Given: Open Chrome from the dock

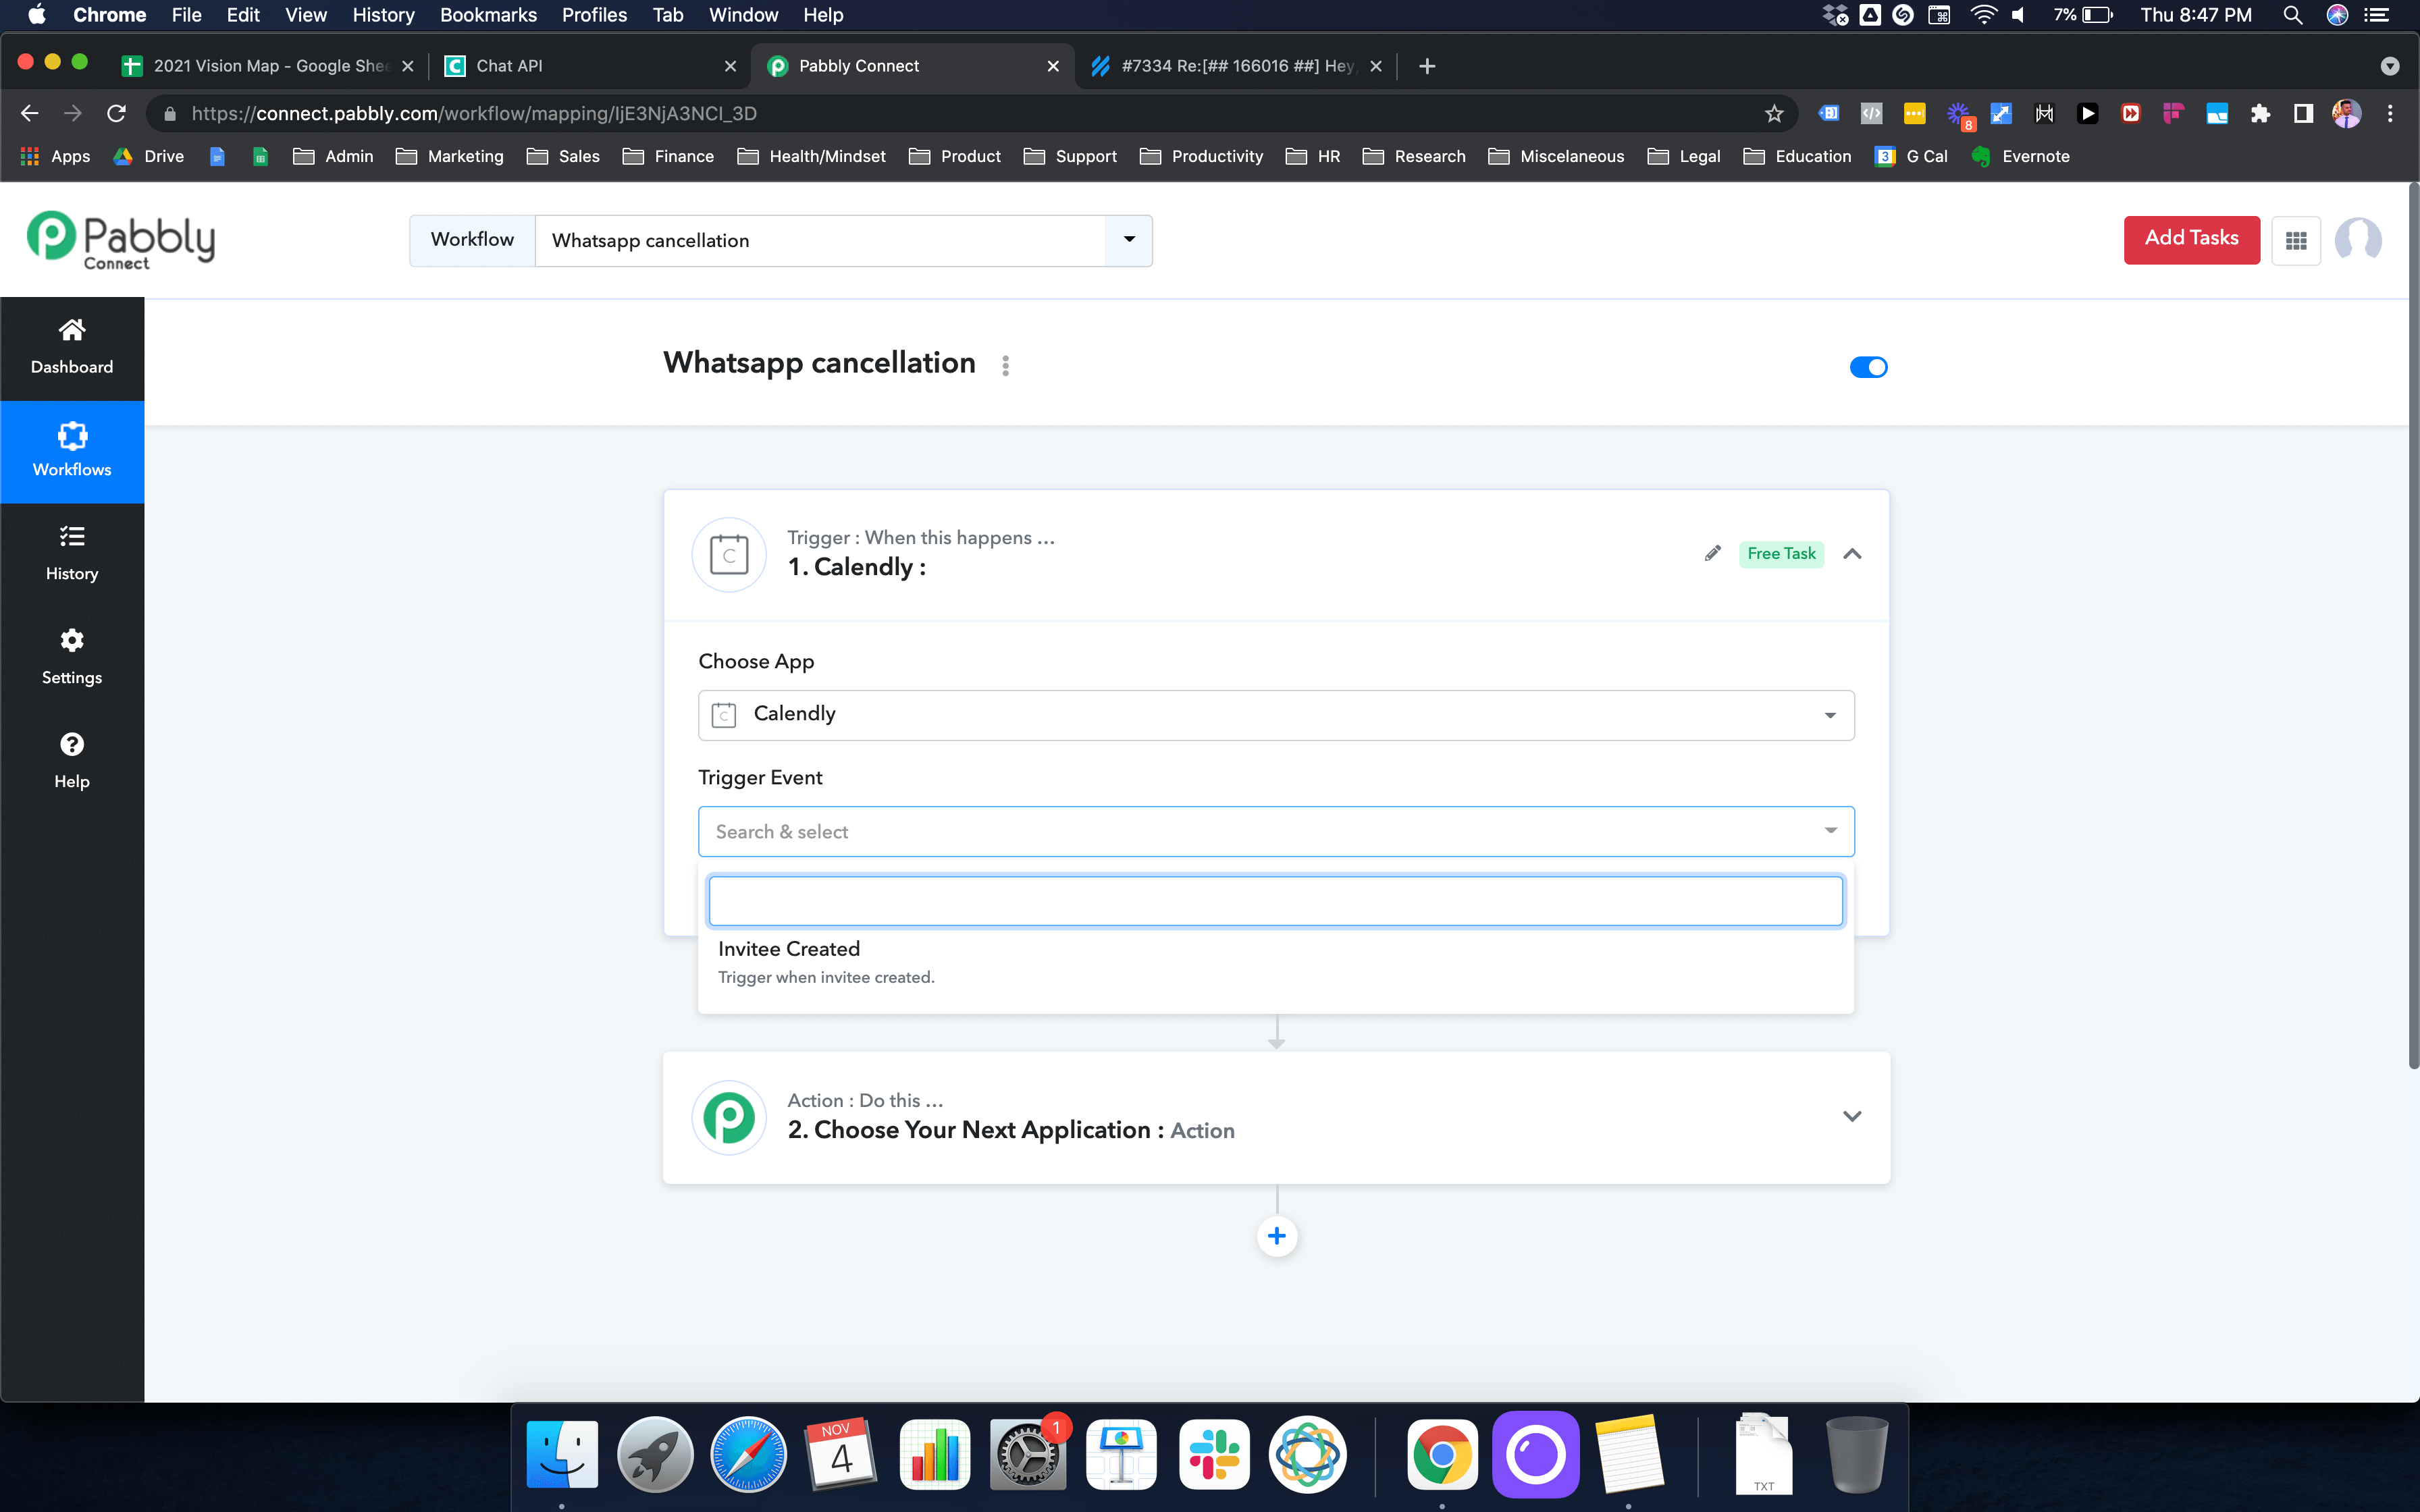Looking at the screenshot, I should tap(1441, 1454).
